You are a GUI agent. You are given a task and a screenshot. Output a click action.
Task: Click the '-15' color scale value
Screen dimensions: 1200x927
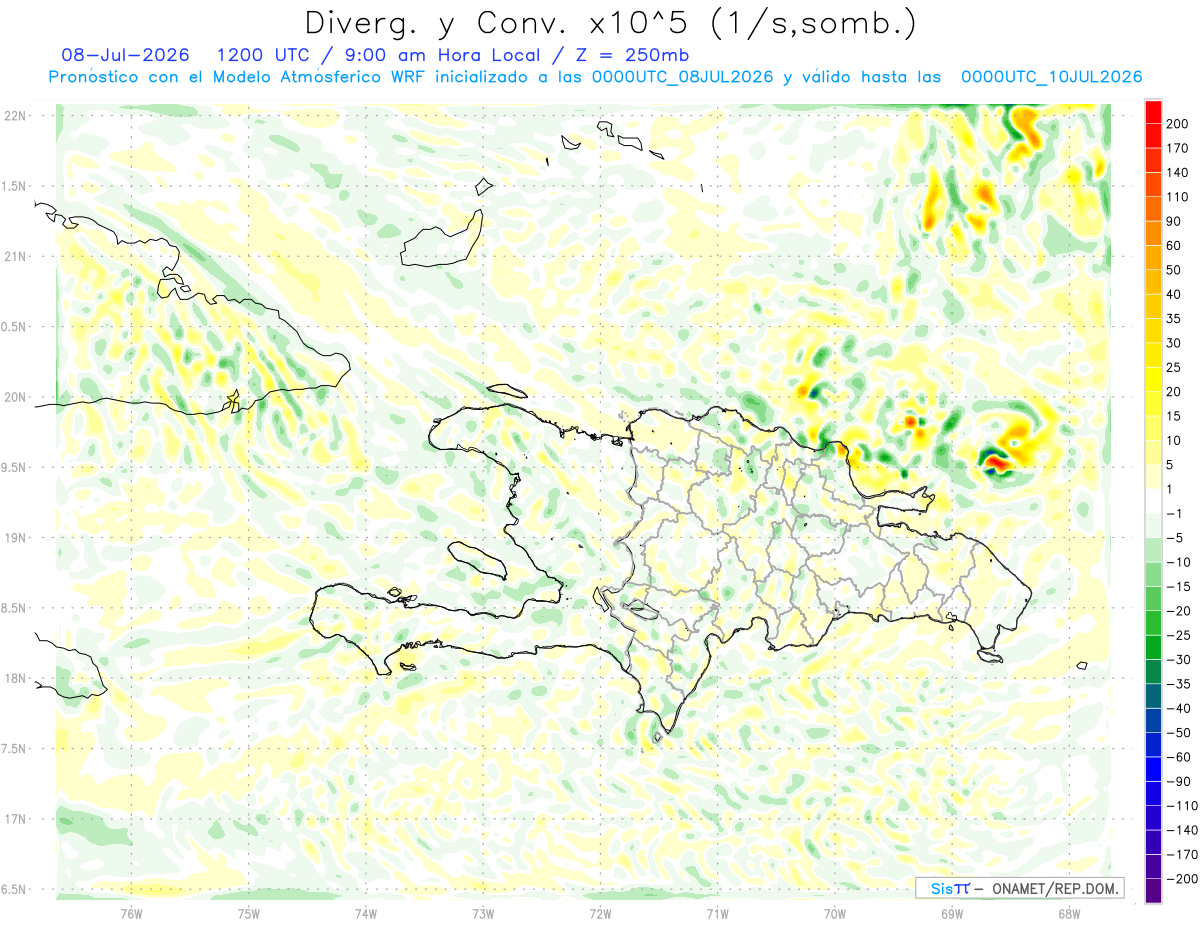tap(1179, 586)
